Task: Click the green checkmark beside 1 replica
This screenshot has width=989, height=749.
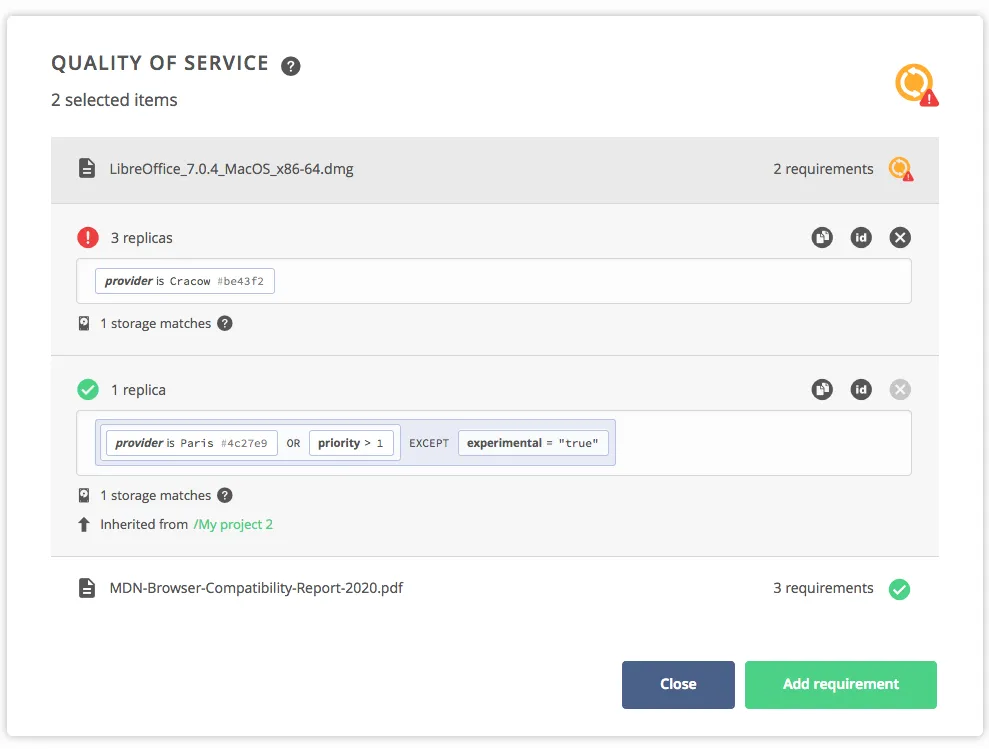Action: [x=88, y=389]
